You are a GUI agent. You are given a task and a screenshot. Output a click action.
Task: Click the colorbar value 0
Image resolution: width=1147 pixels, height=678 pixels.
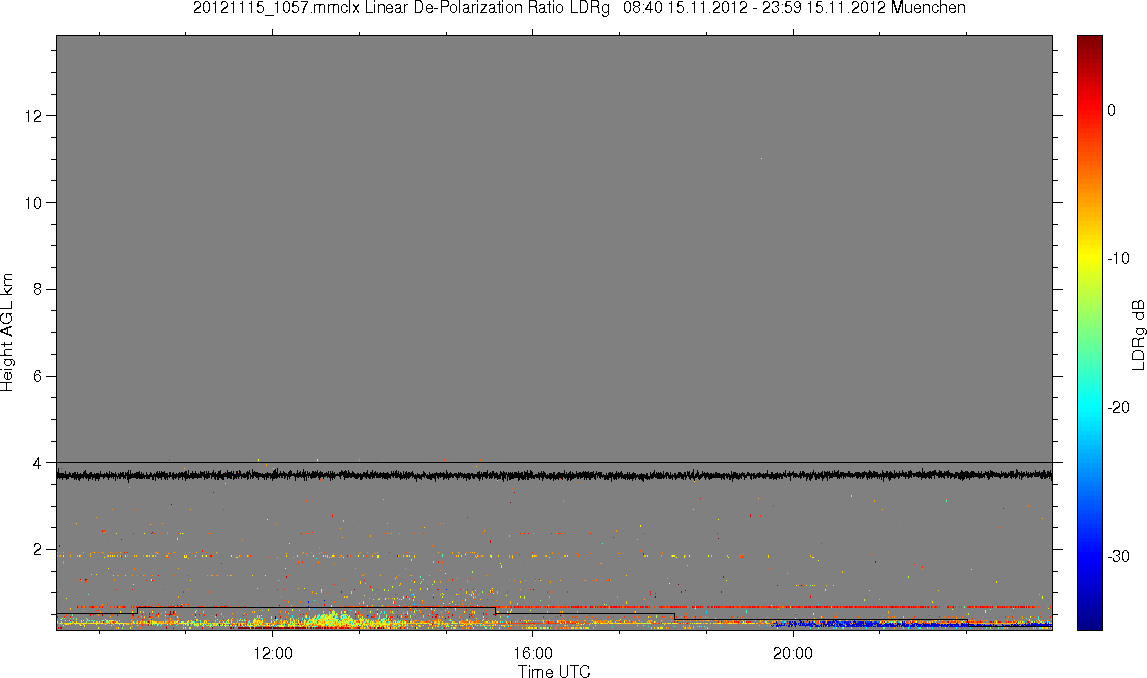click(1112, 110)
